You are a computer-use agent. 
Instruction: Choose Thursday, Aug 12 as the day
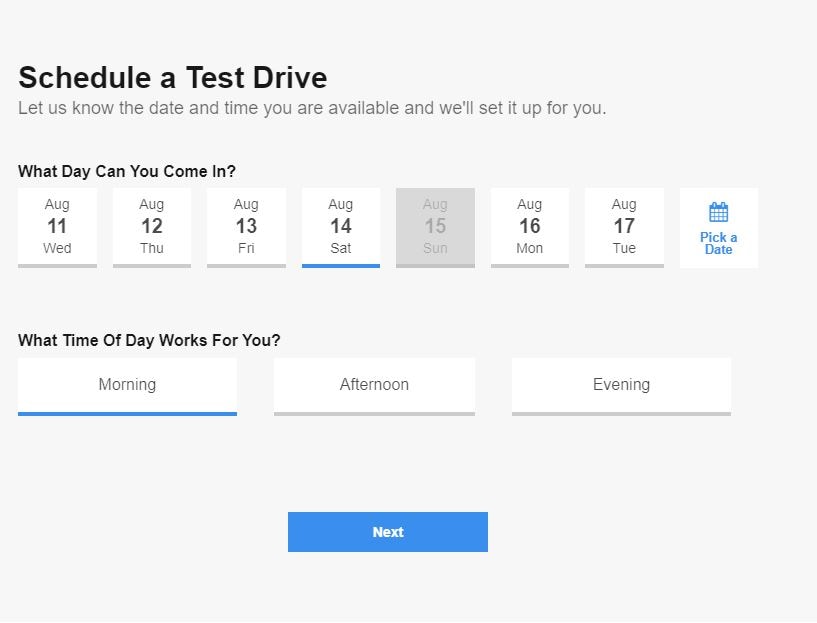151,227
